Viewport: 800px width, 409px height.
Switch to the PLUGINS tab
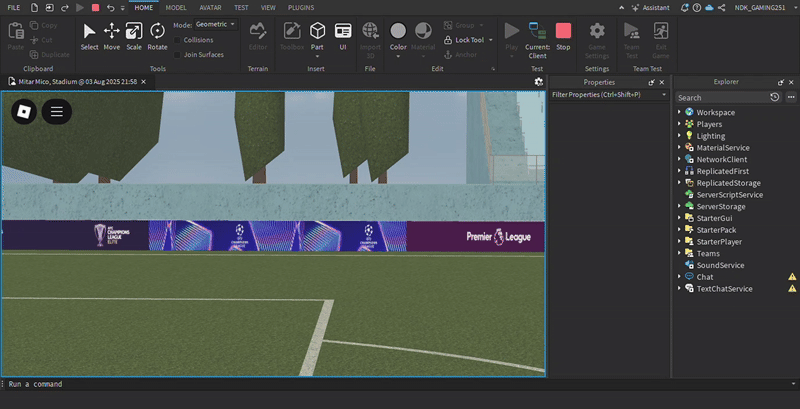[x=301, y=8]
